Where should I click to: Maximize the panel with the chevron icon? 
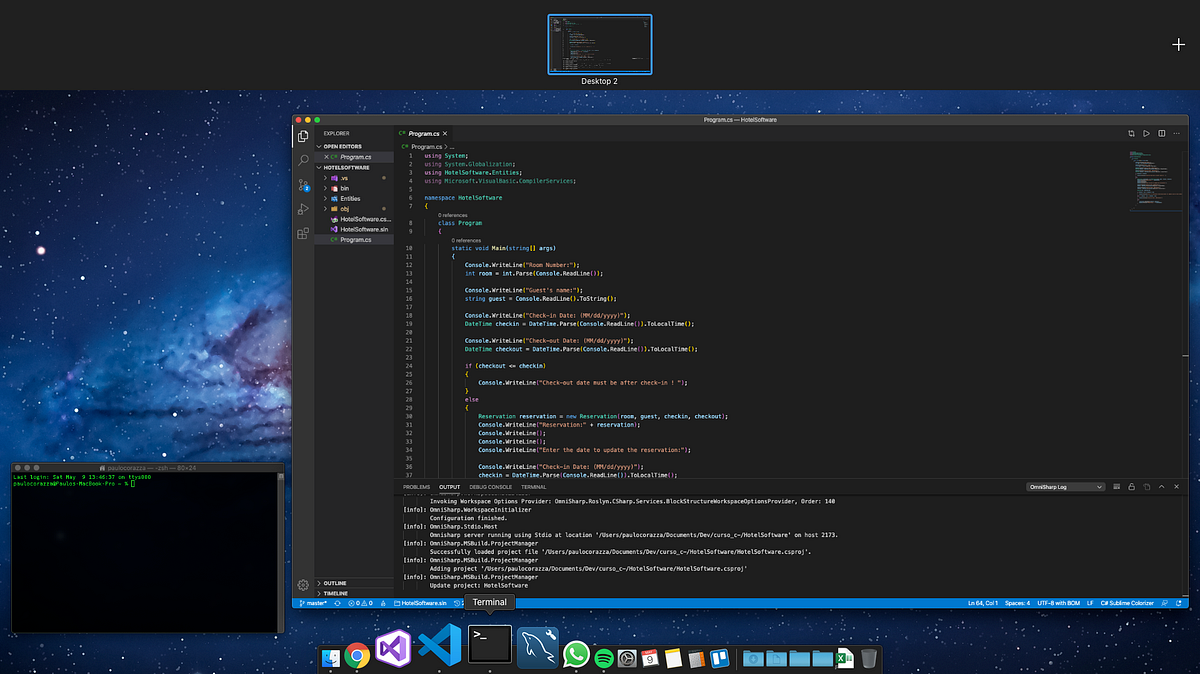coord(1161,487)
